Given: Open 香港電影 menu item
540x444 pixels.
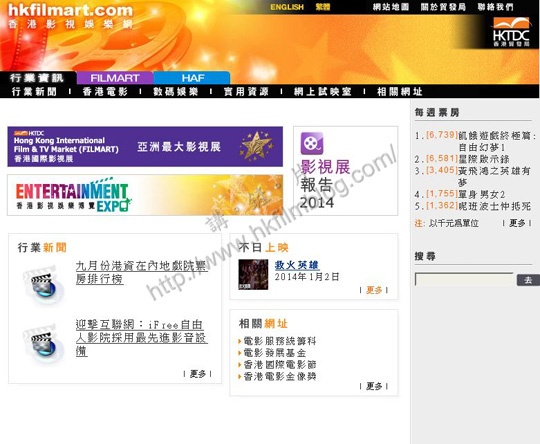Looking at the screenshot, I should click(105, 92).
